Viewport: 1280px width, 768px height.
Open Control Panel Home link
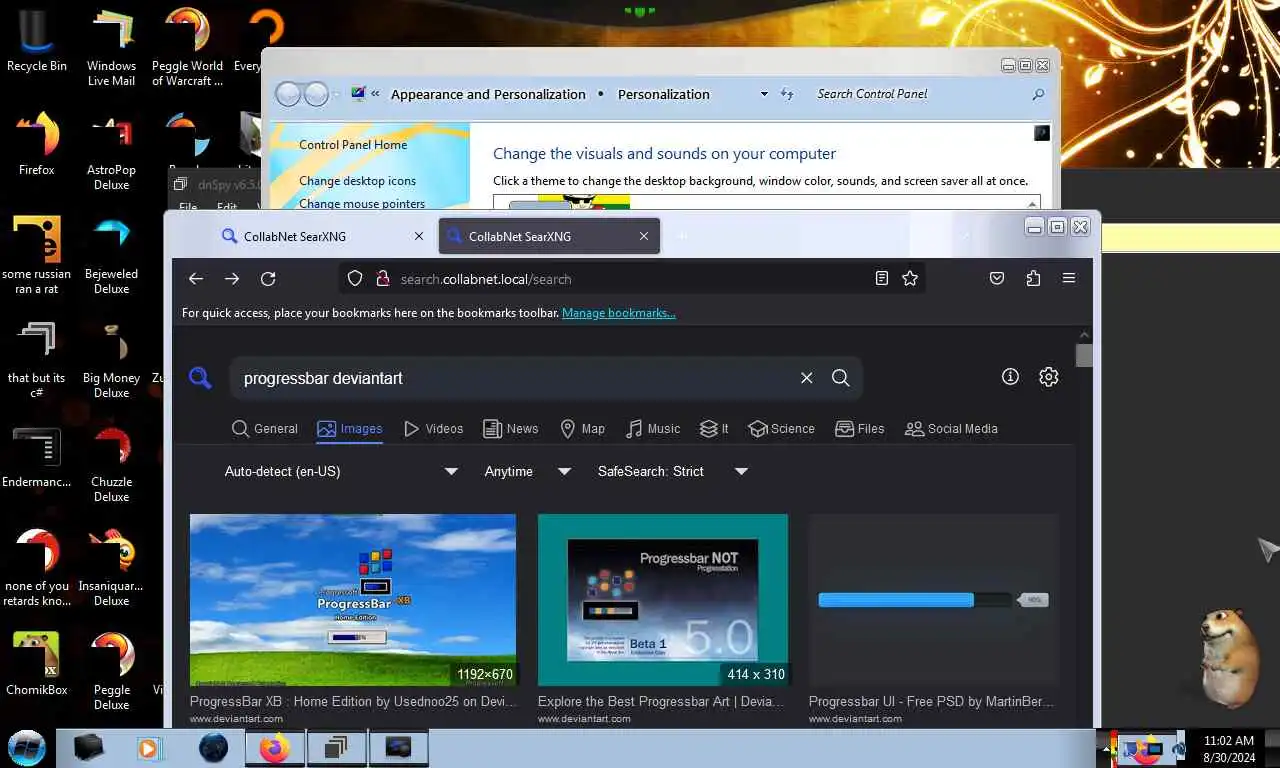353,145
